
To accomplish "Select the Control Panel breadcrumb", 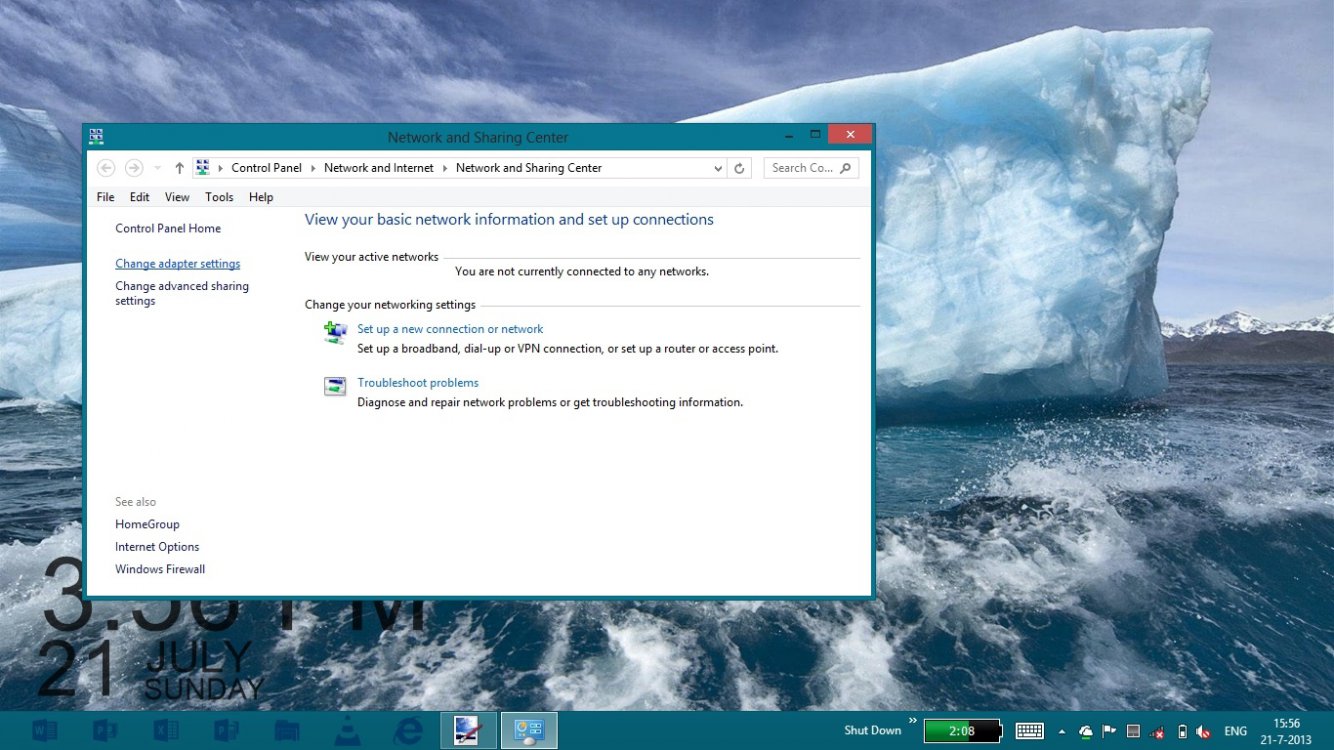I will (x=267, y=168).
